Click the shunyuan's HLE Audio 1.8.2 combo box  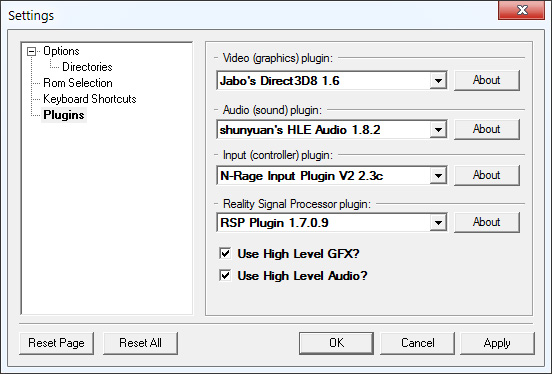pyautogui.click(x=332, y=130)
